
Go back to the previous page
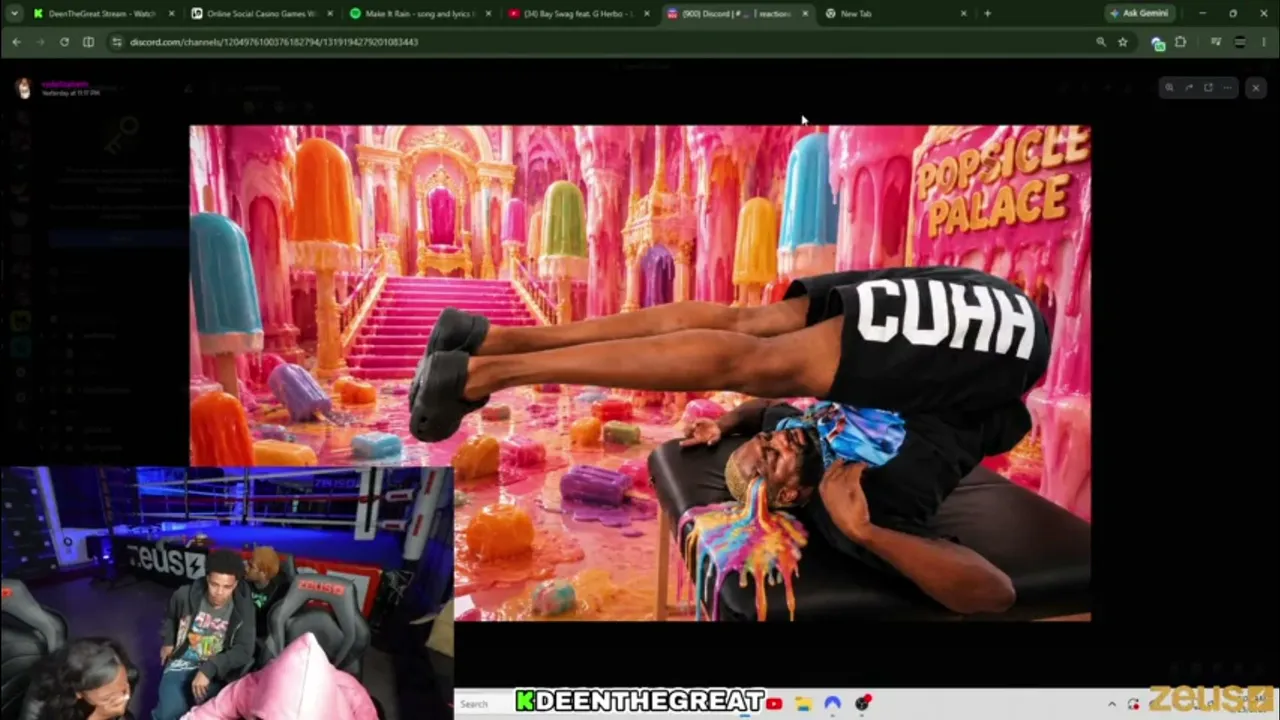click(16, 42)
